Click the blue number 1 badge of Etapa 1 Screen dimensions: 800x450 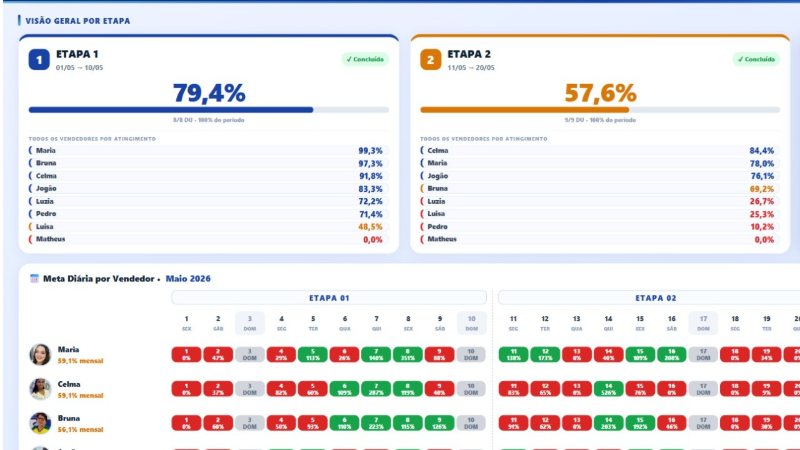[x=39, y=60]
